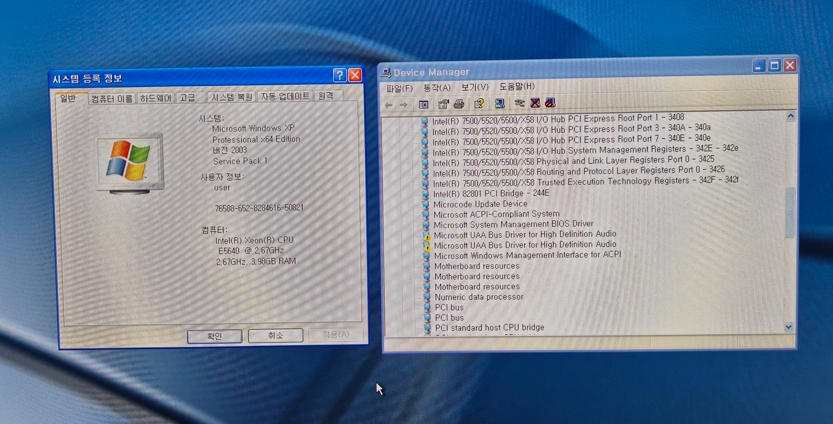This screenshot has width=833, height=424.
Task: Click the registered user name 'user'
Action: [222, 188]
